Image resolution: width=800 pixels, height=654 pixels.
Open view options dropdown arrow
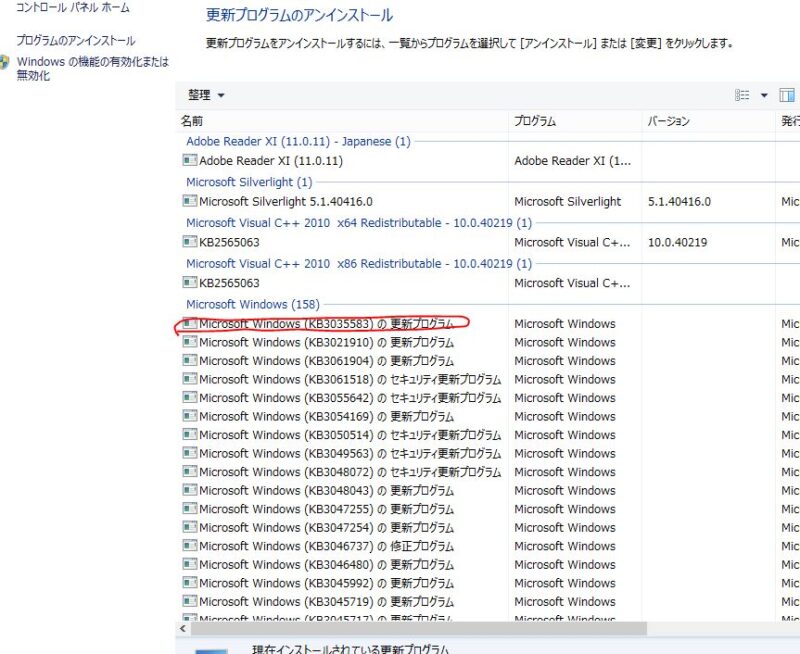point(764,95)
